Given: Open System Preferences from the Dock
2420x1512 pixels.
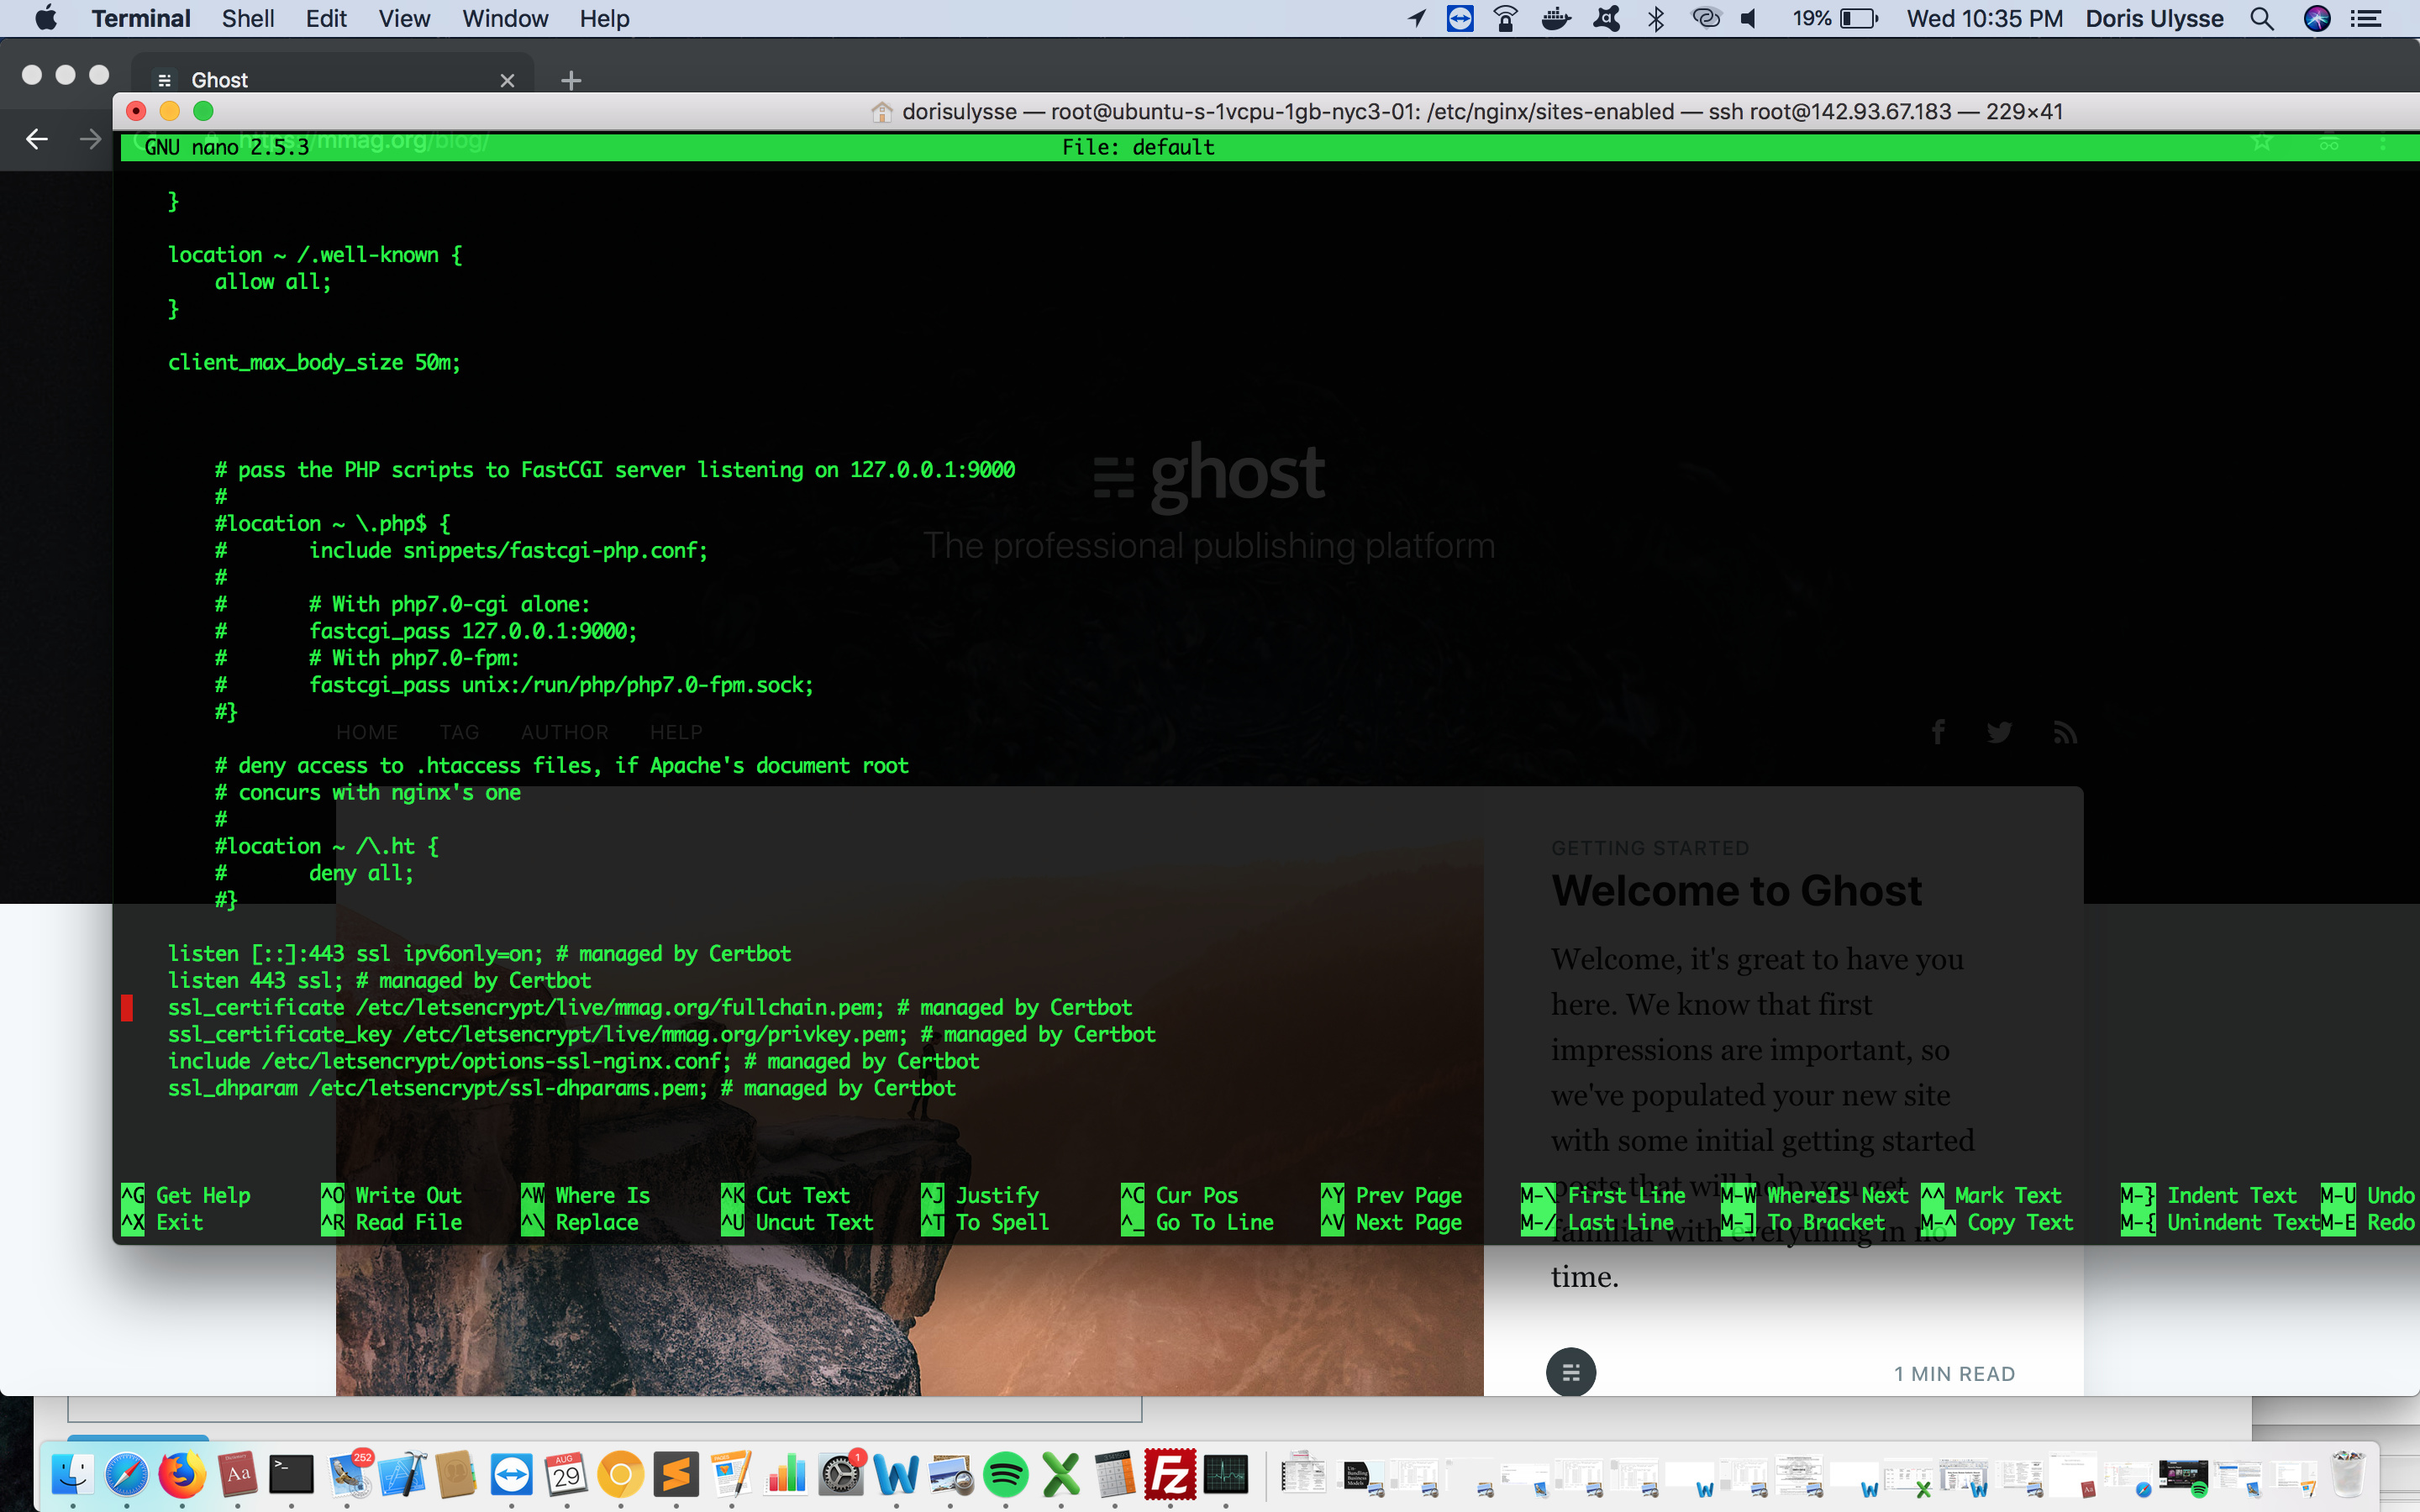Looking at the screenshot, I should tap(840, 1474).
